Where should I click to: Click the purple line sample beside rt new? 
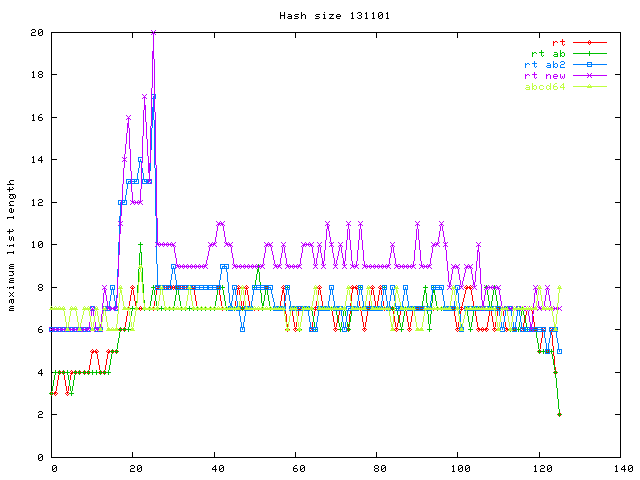coord(589,76)
